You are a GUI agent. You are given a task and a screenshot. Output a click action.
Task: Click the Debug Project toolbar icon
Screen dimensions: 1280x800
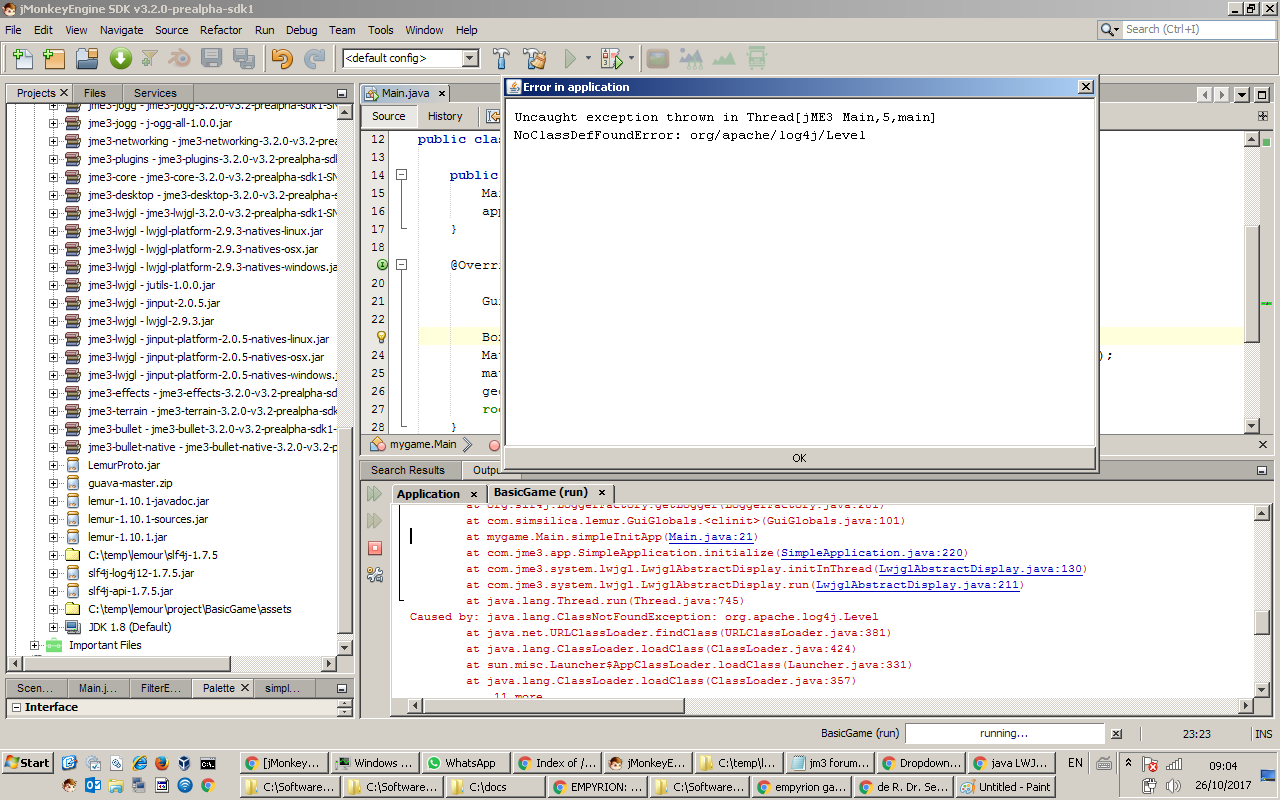[612, 58]
